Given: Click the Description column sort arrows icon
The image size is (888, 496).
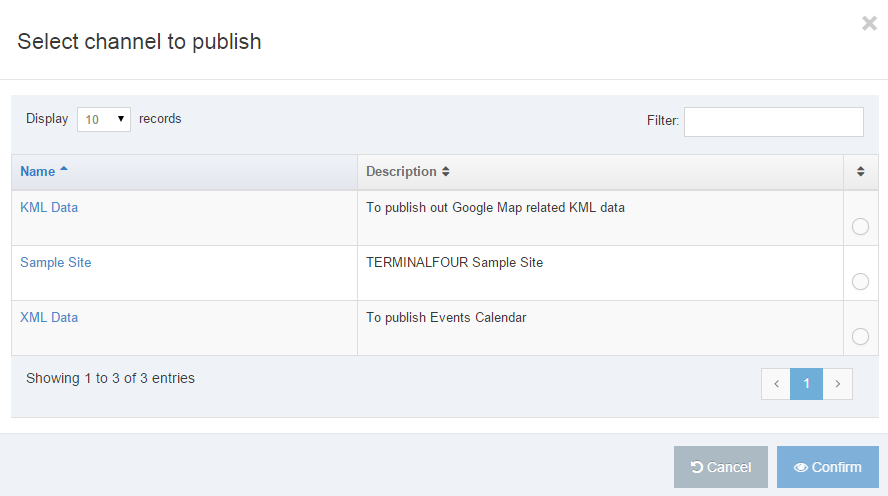Looking at the screenshot, I should pyautogui.click(x=446, y=172).
